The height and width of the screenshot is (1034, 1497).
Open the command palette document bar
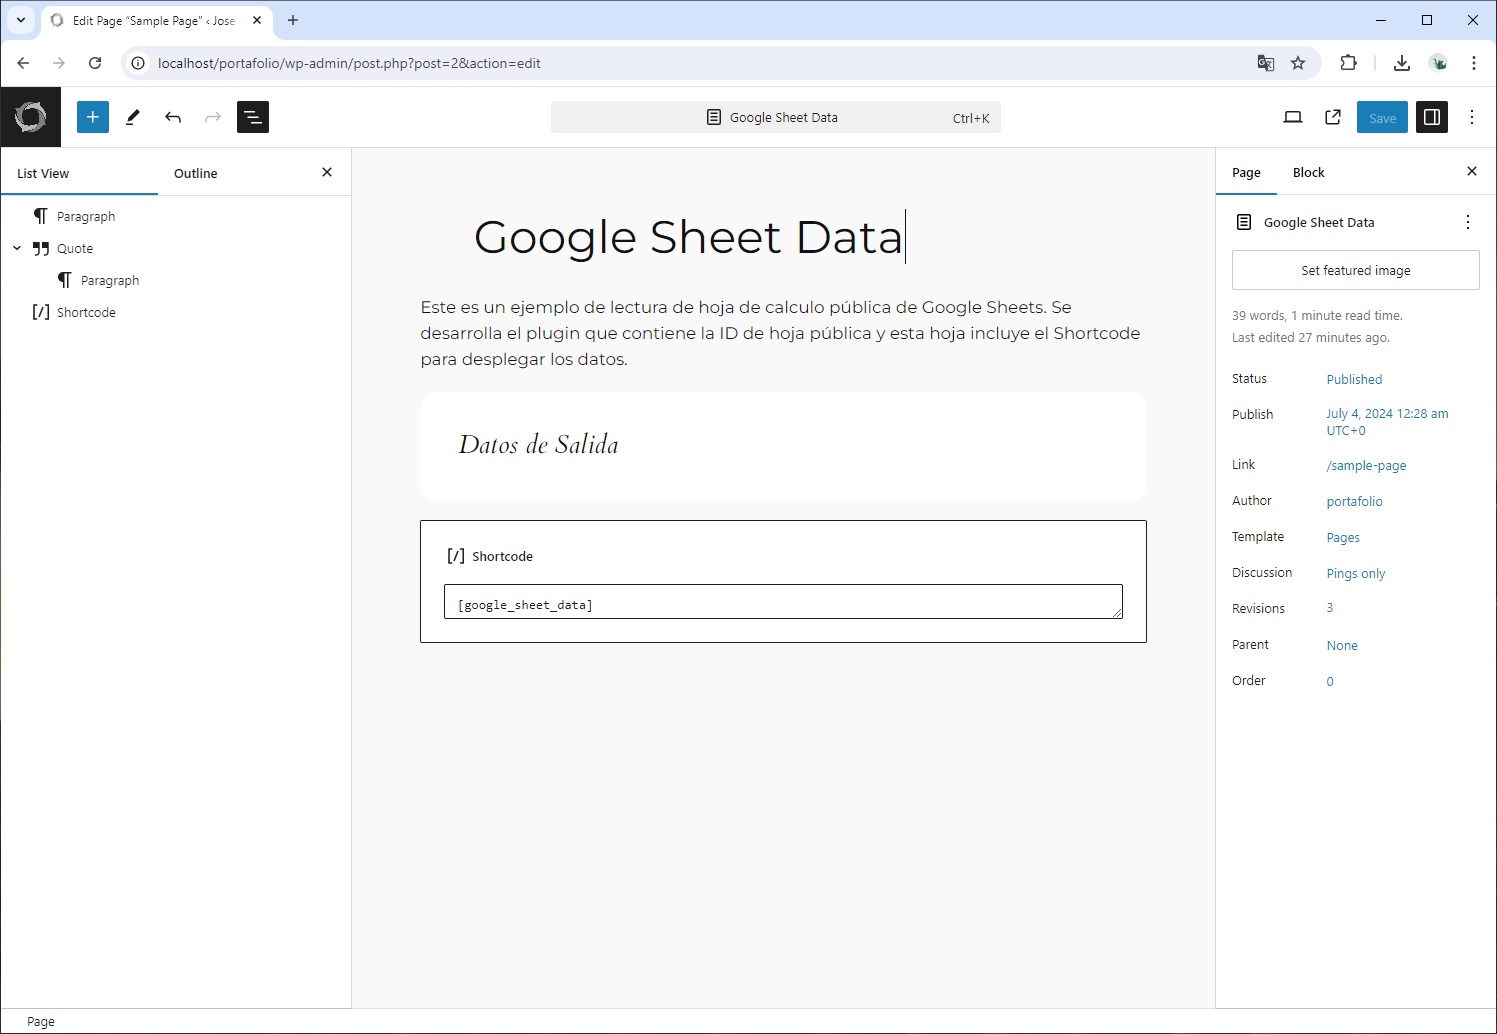(776, 117)
